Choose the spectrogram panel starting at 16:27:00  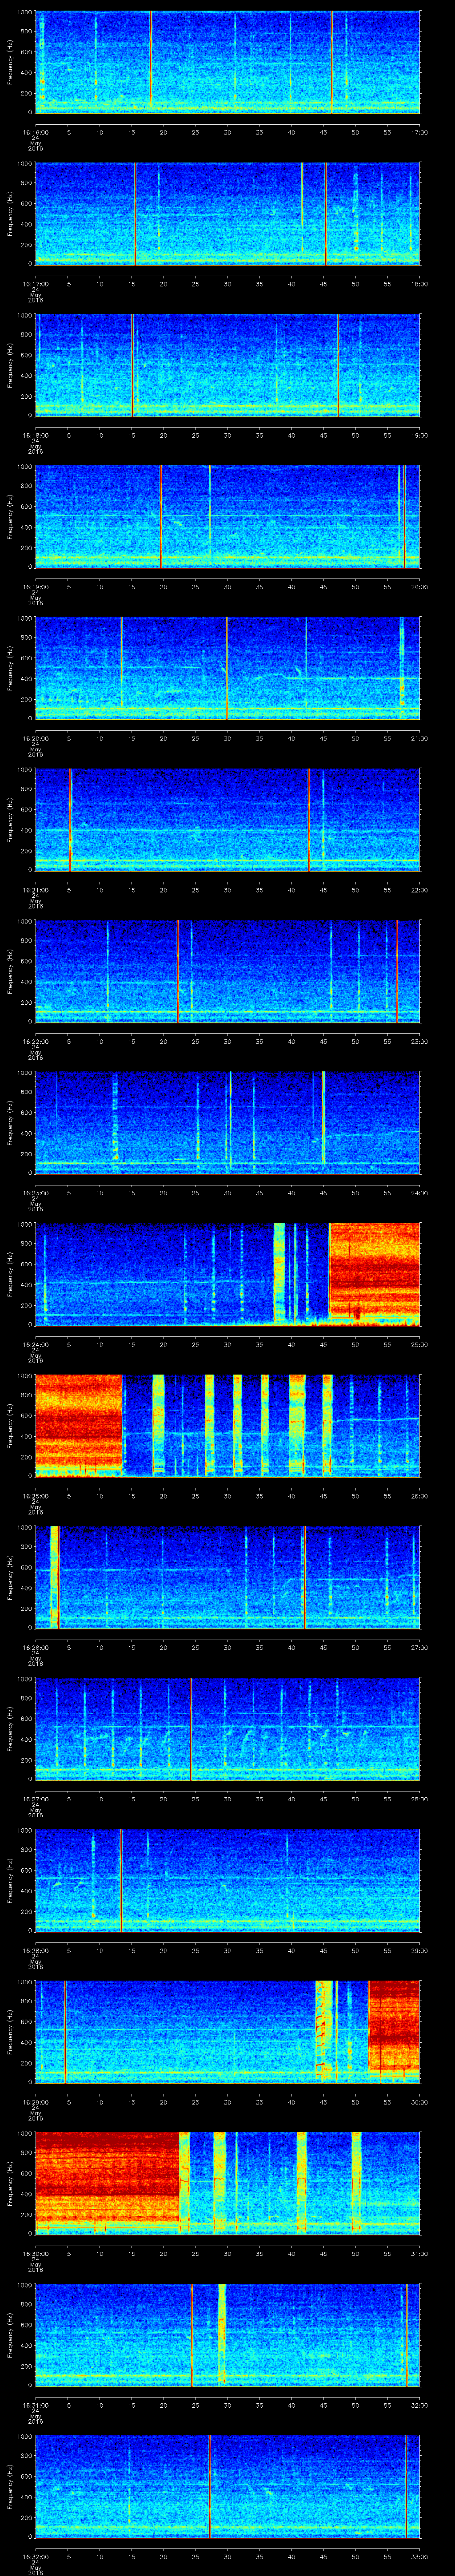pyautogui.click(x=228, y=1728)
